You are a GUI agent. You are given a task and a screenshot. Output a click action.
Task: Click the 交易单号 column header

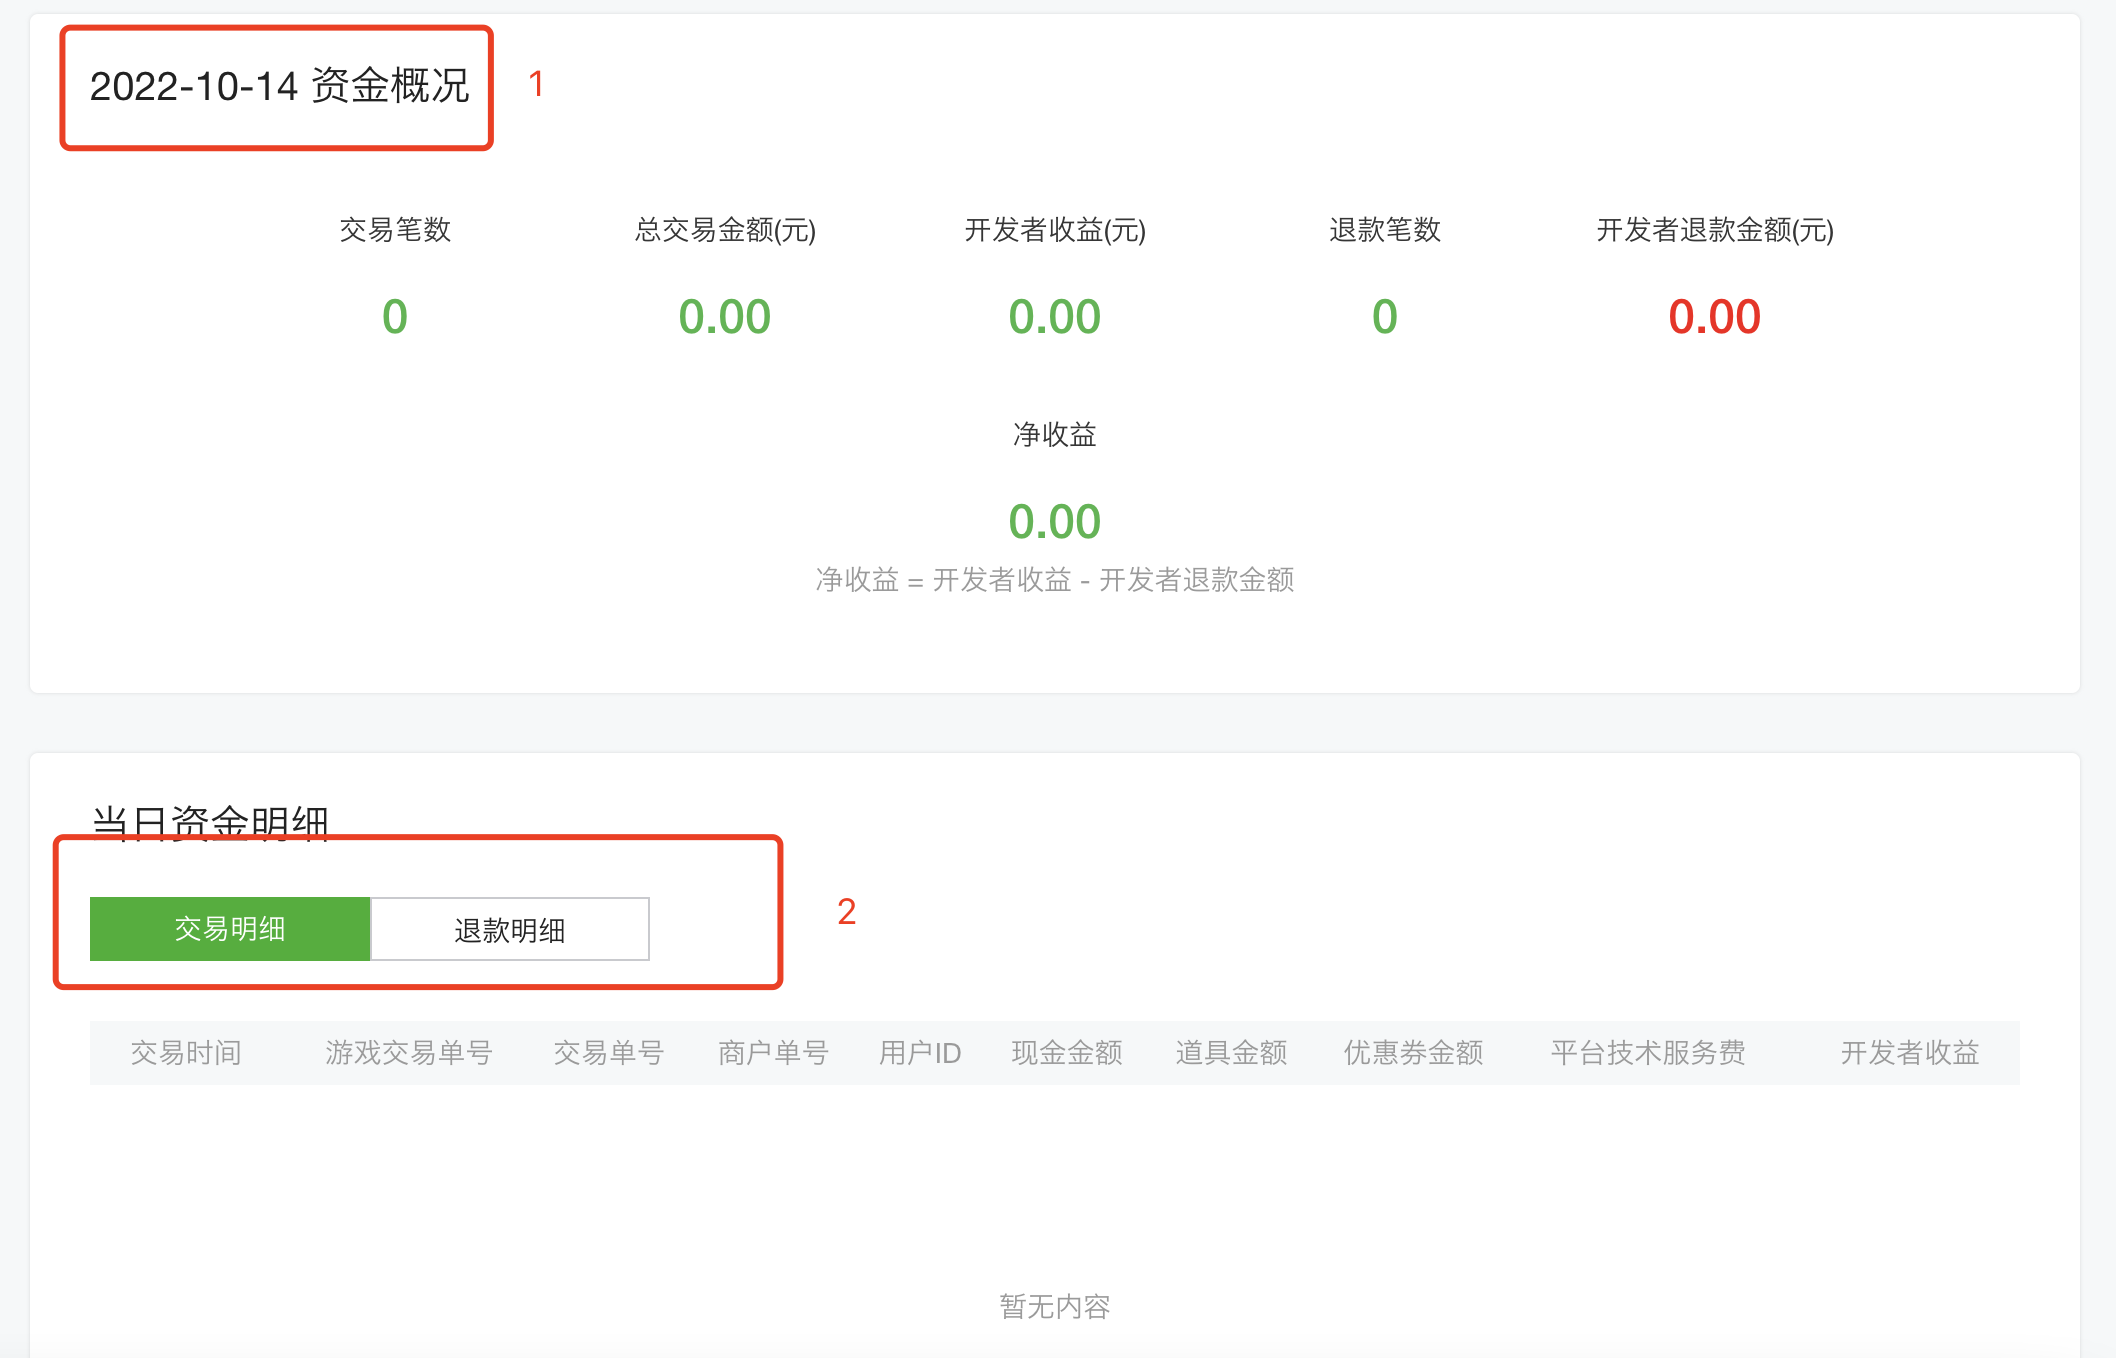point(609,1053)
